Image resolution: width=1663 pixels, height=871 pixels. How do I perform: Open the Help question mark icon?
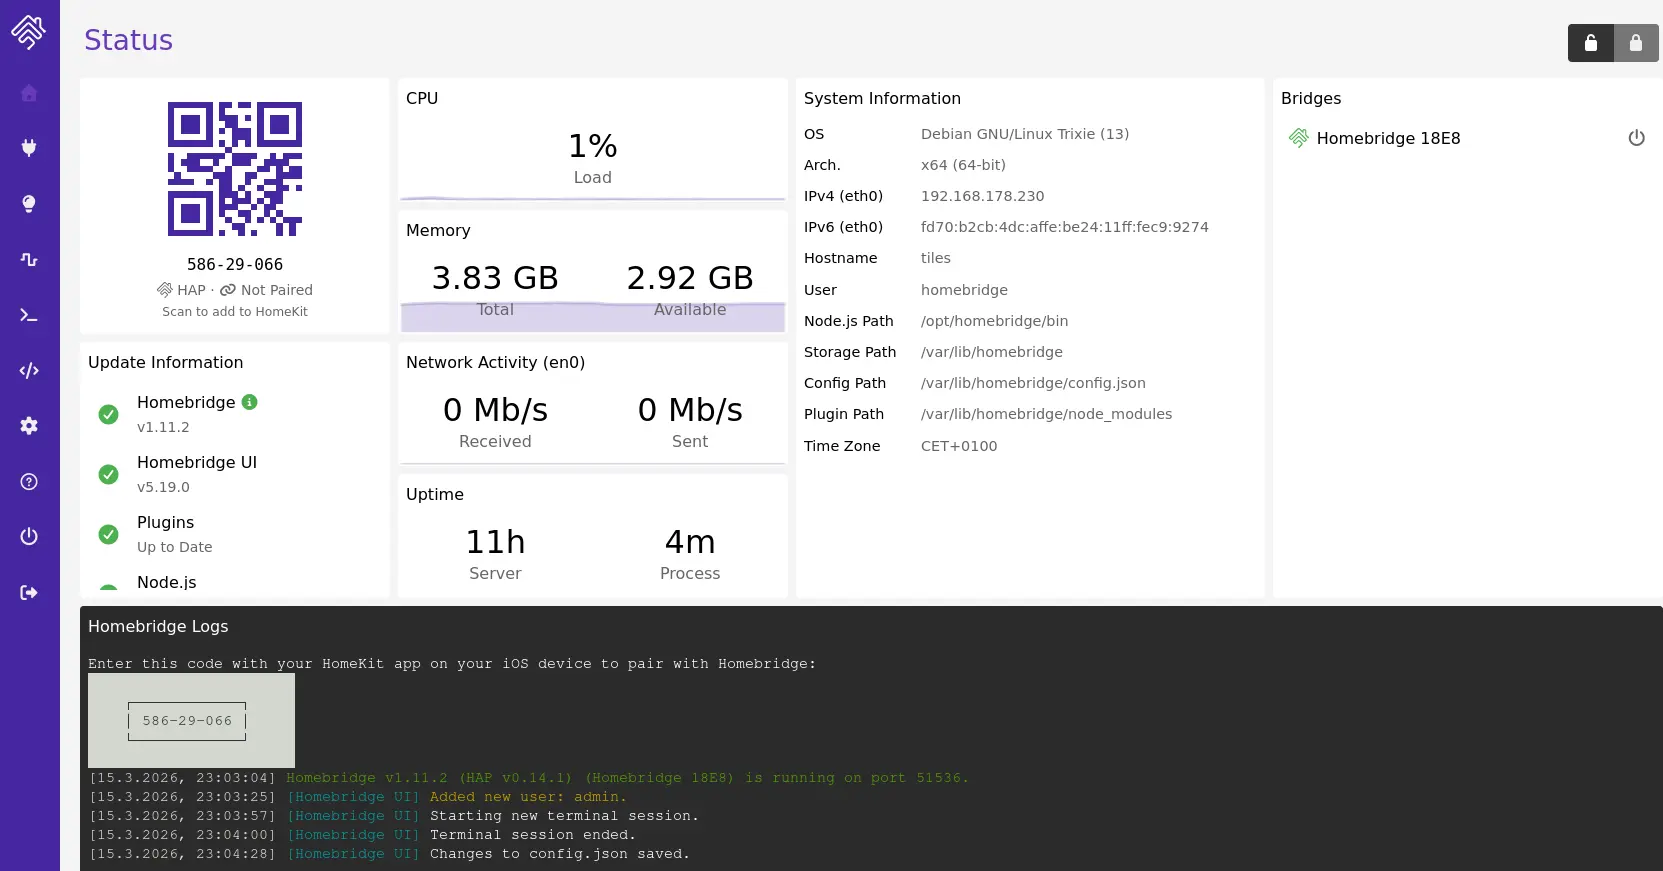[29, 482]
